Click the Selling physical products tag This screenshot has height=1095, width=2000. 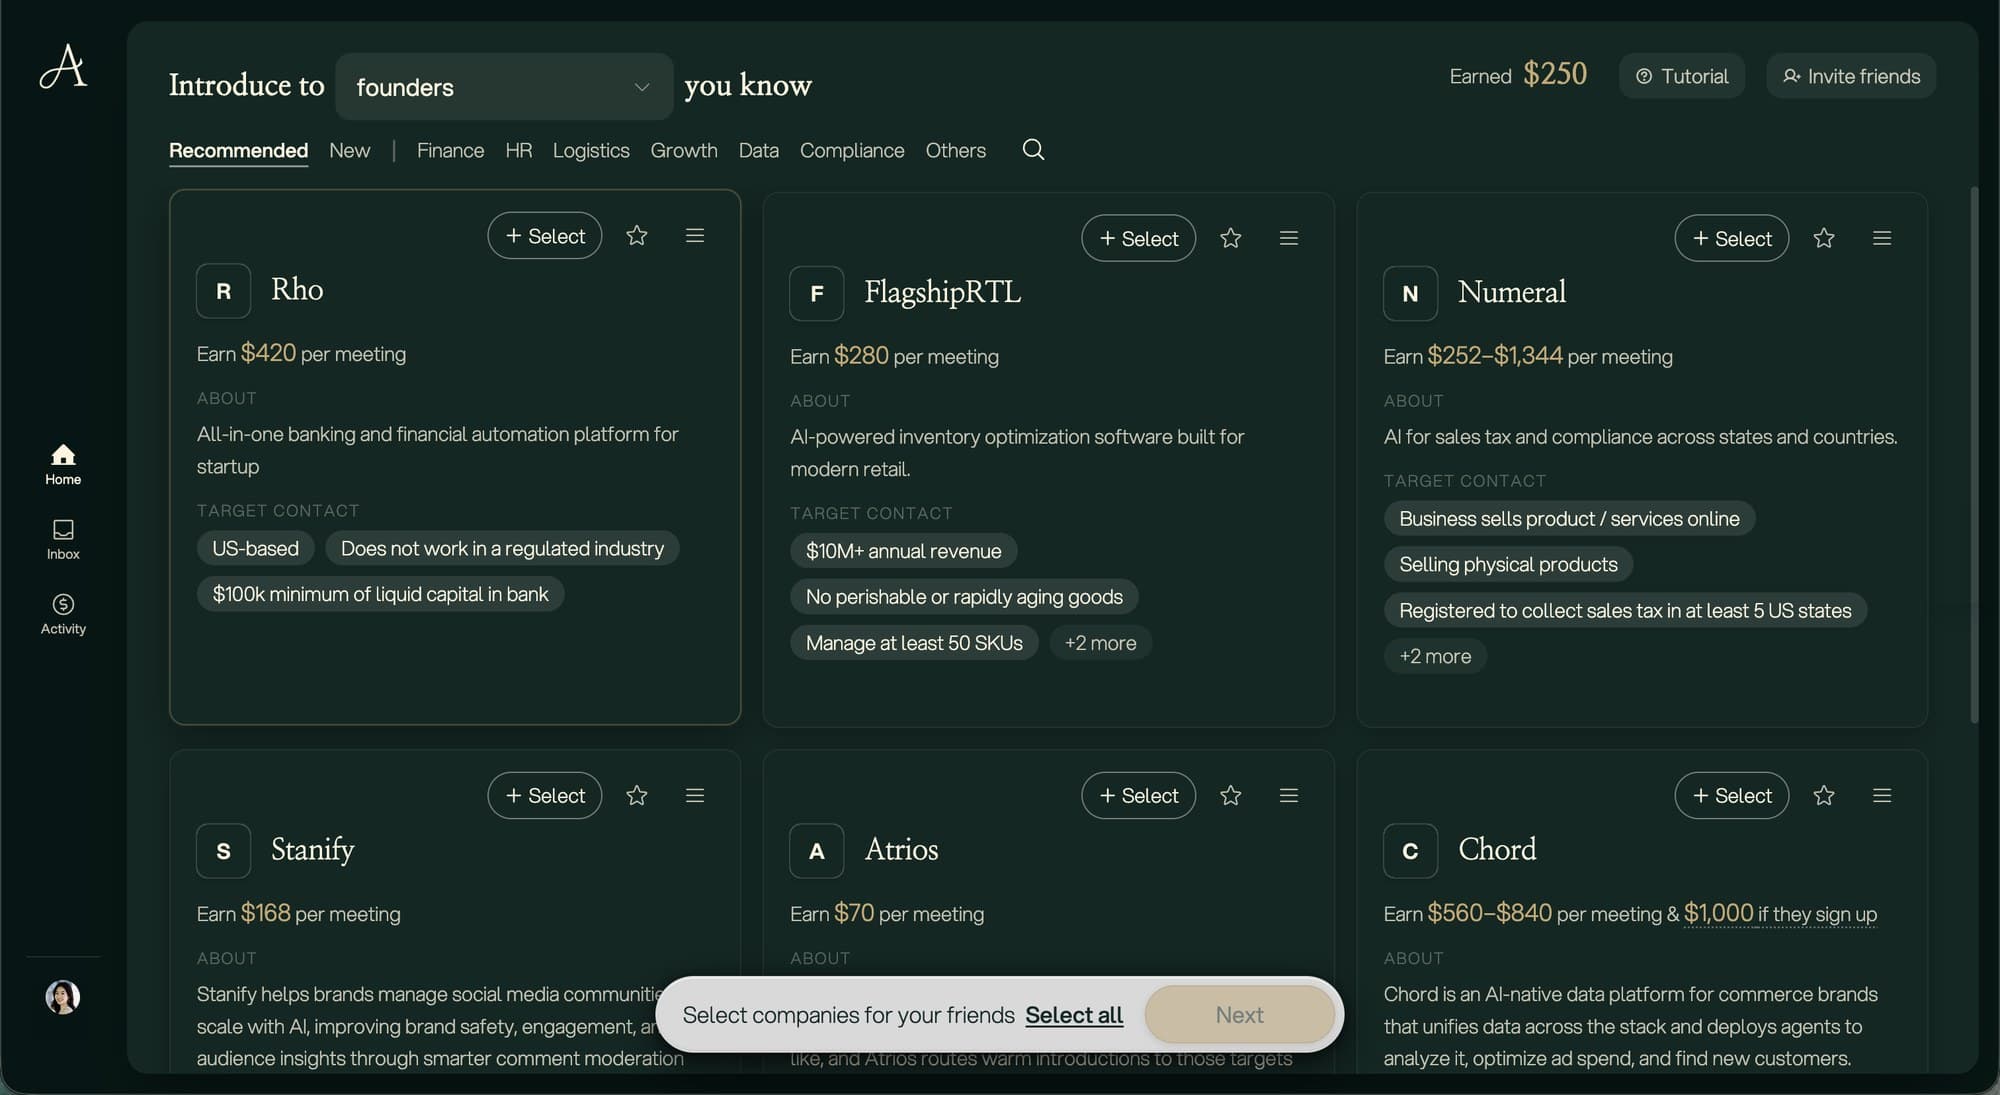coord(1508,565)
